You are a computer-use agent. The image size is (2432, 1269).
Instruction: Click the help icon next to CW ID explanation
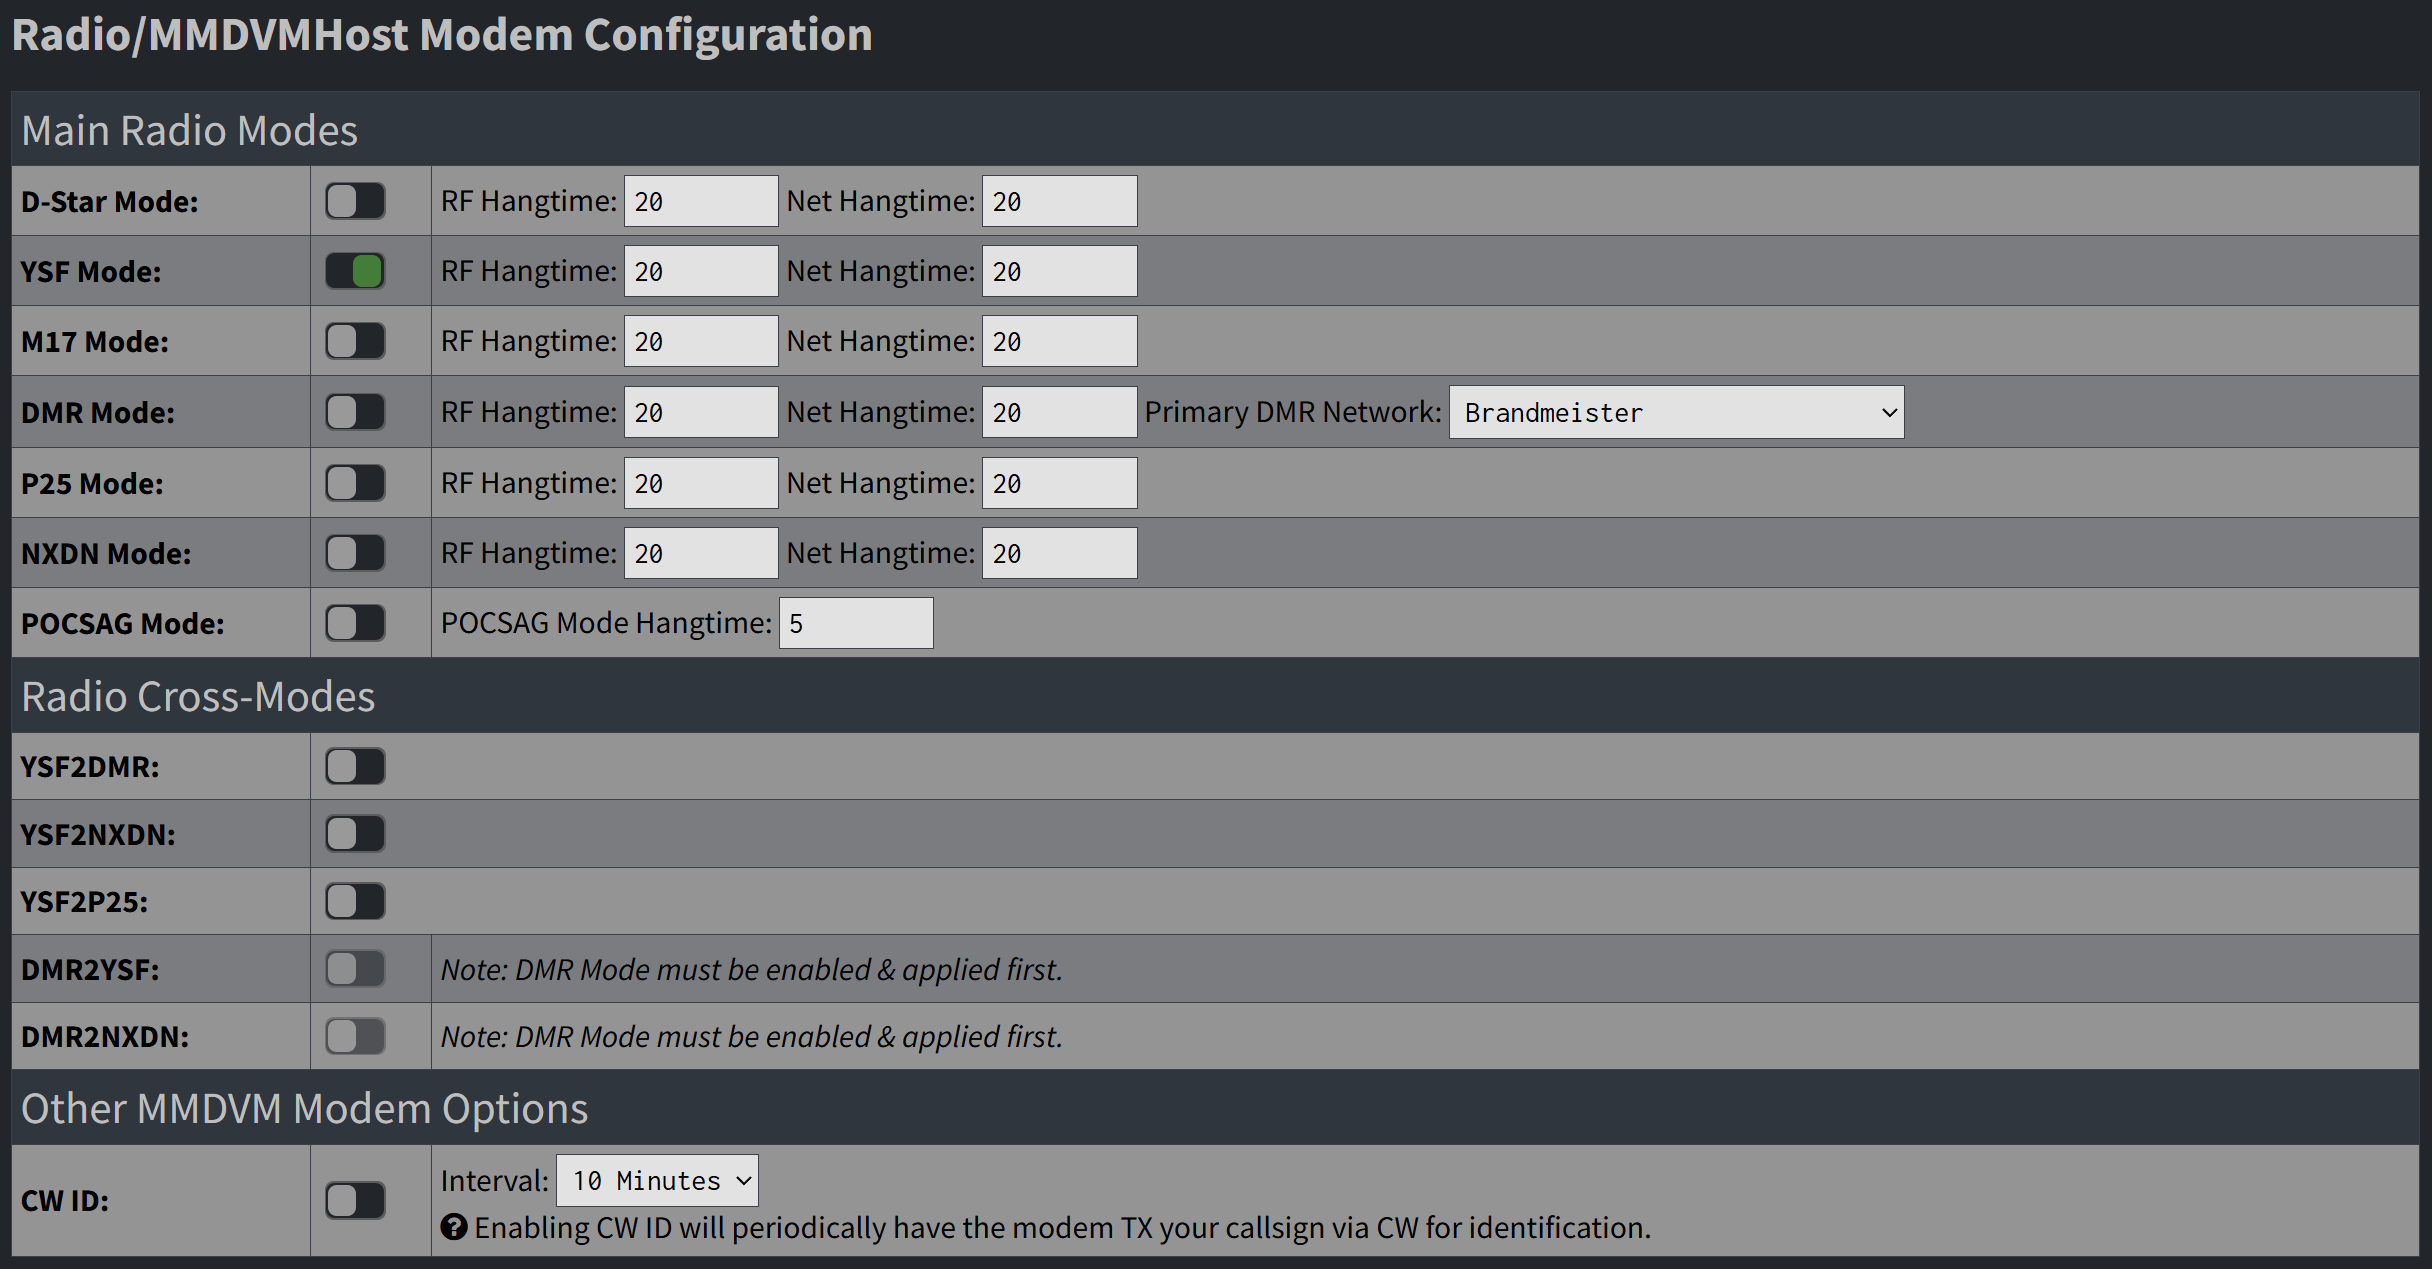pos(455,1228)
